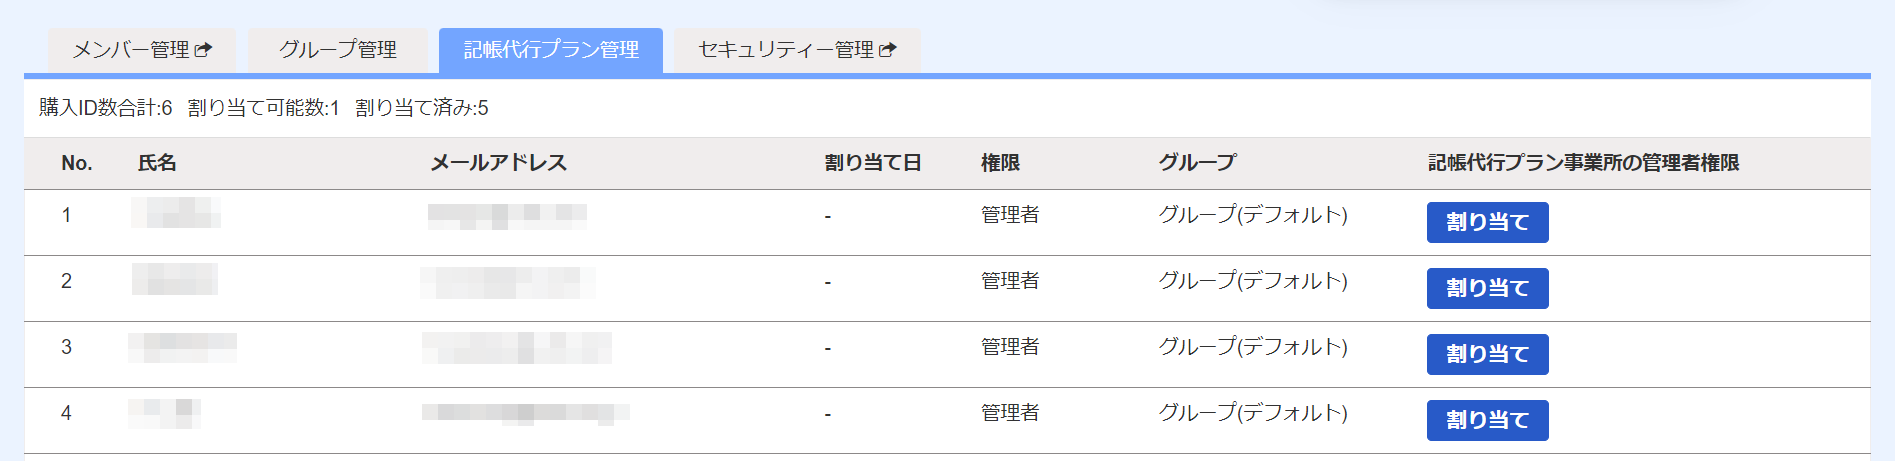Click グループ(デフォルト) in row 4
The image size is (1895, 461).
1253,413
